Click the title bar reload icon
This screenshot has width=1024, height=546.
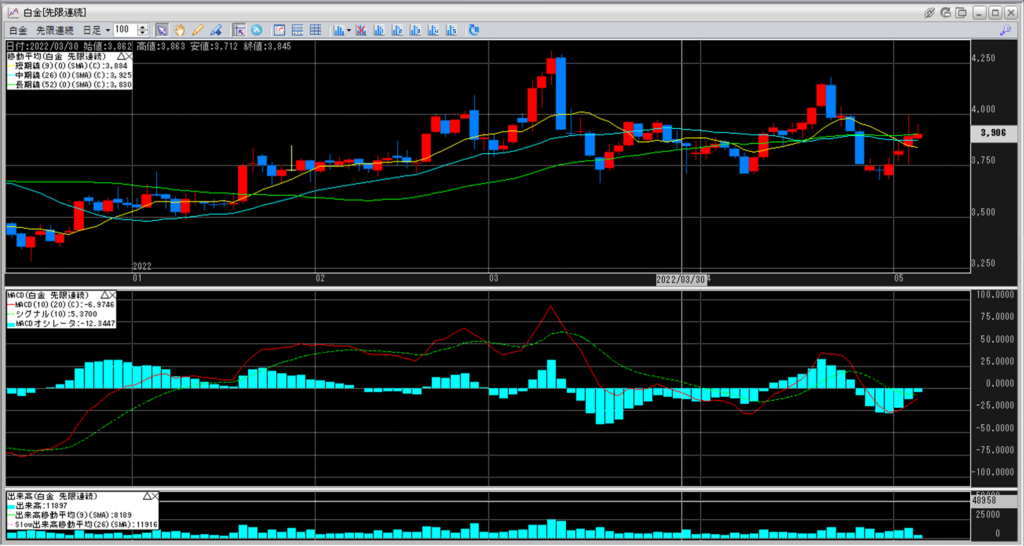(x=946, y=12)
